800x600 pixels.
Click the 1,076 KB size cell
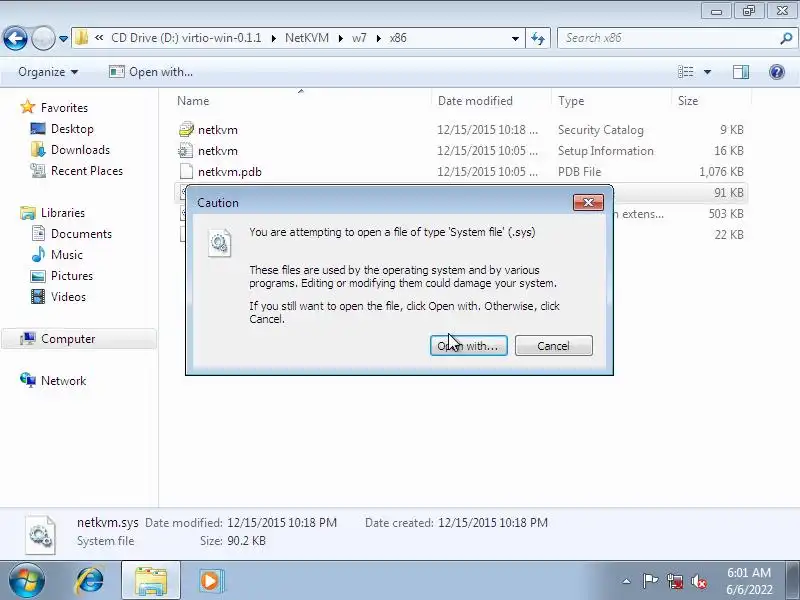(x=721, y=171)
